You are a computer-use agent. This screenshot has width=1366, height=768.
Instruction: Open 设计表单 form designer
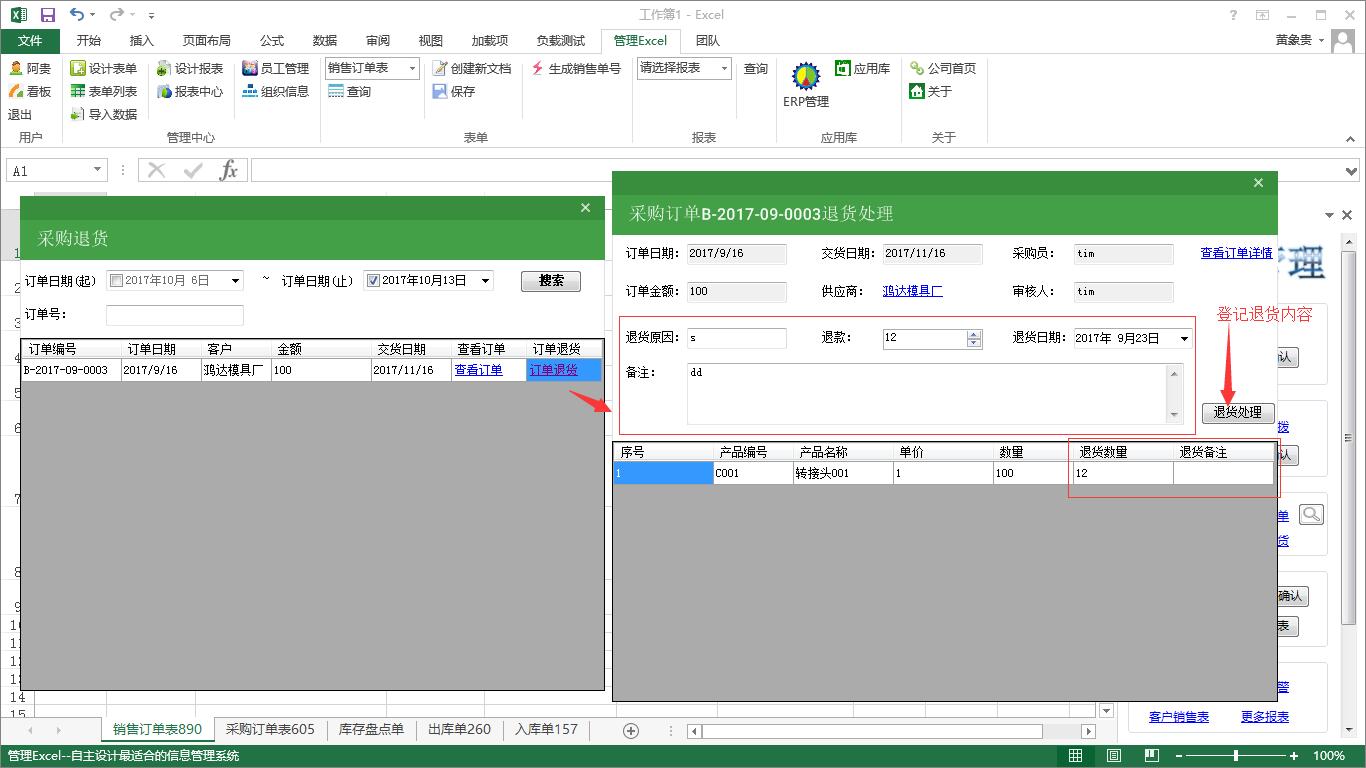(x=103, y=68)
